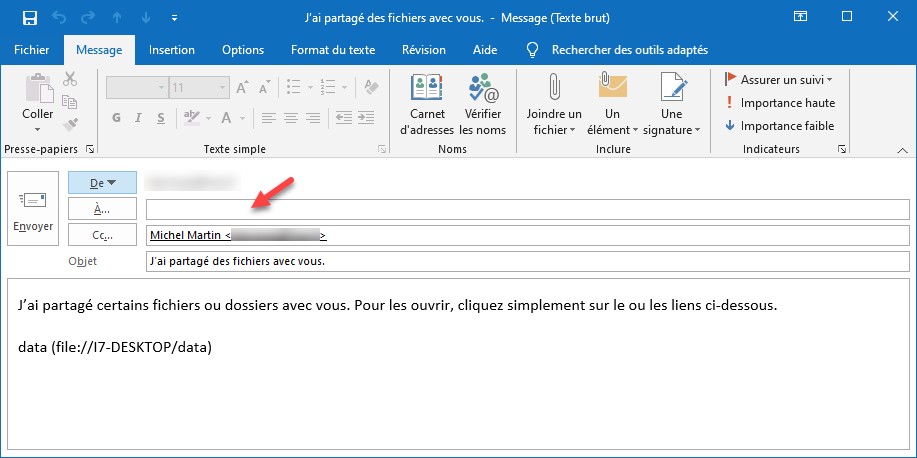
Task: Click the À... recipients button
Action: 102,209
